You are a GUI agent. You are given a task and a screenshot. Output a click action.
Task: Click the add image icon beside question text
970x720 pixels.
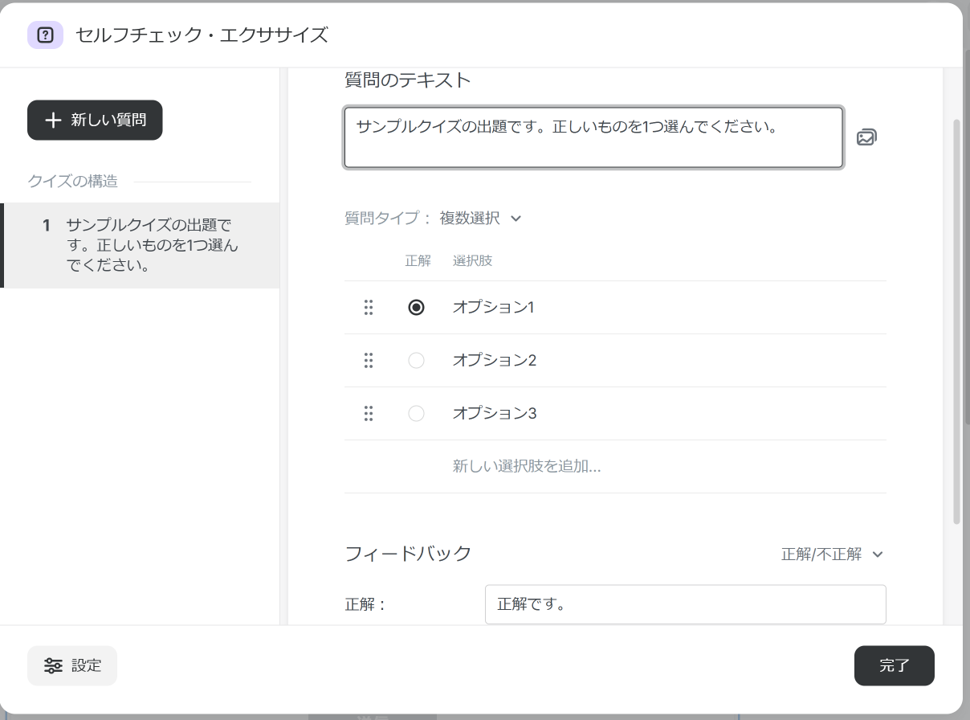[866, 137]
